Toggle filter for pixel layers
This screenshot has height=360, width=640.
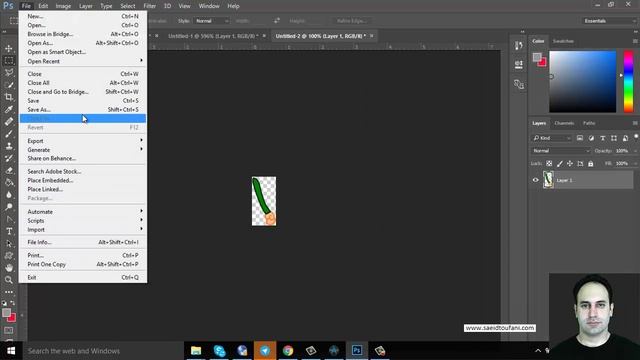point(580,138)
